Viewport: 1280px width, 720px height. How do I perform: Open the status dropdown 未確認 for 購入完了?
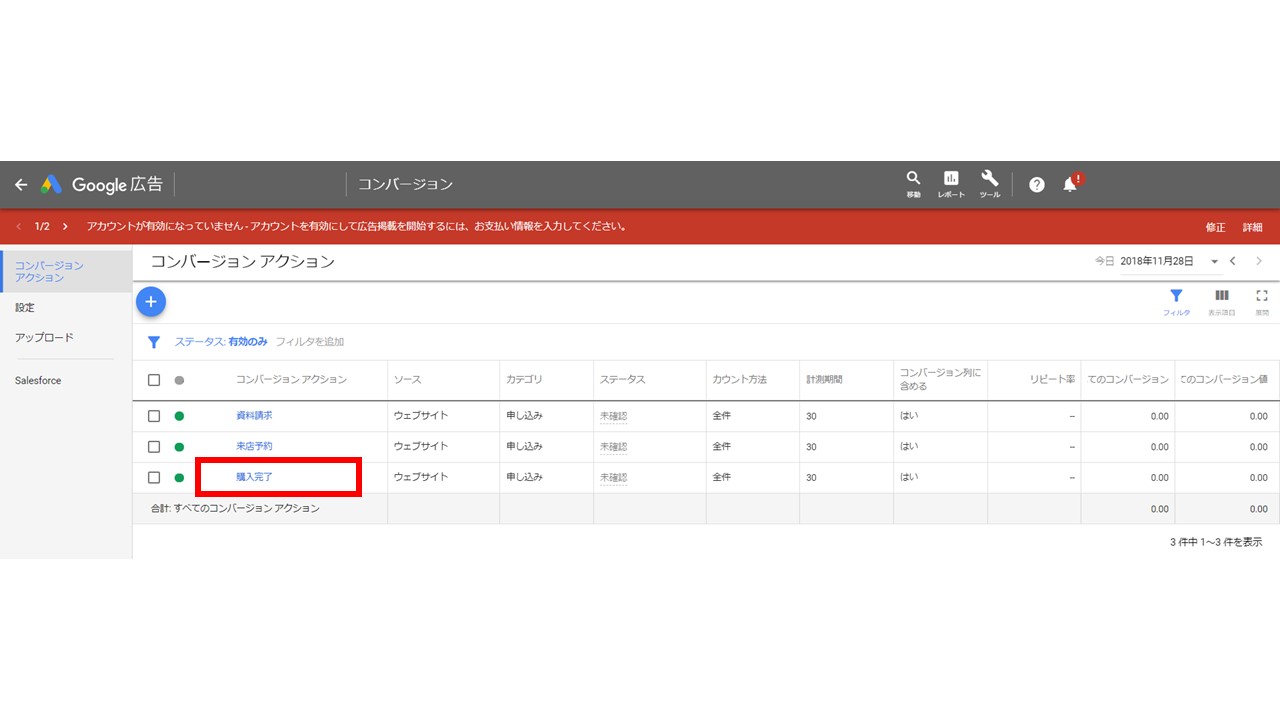[x=613, y=478]
